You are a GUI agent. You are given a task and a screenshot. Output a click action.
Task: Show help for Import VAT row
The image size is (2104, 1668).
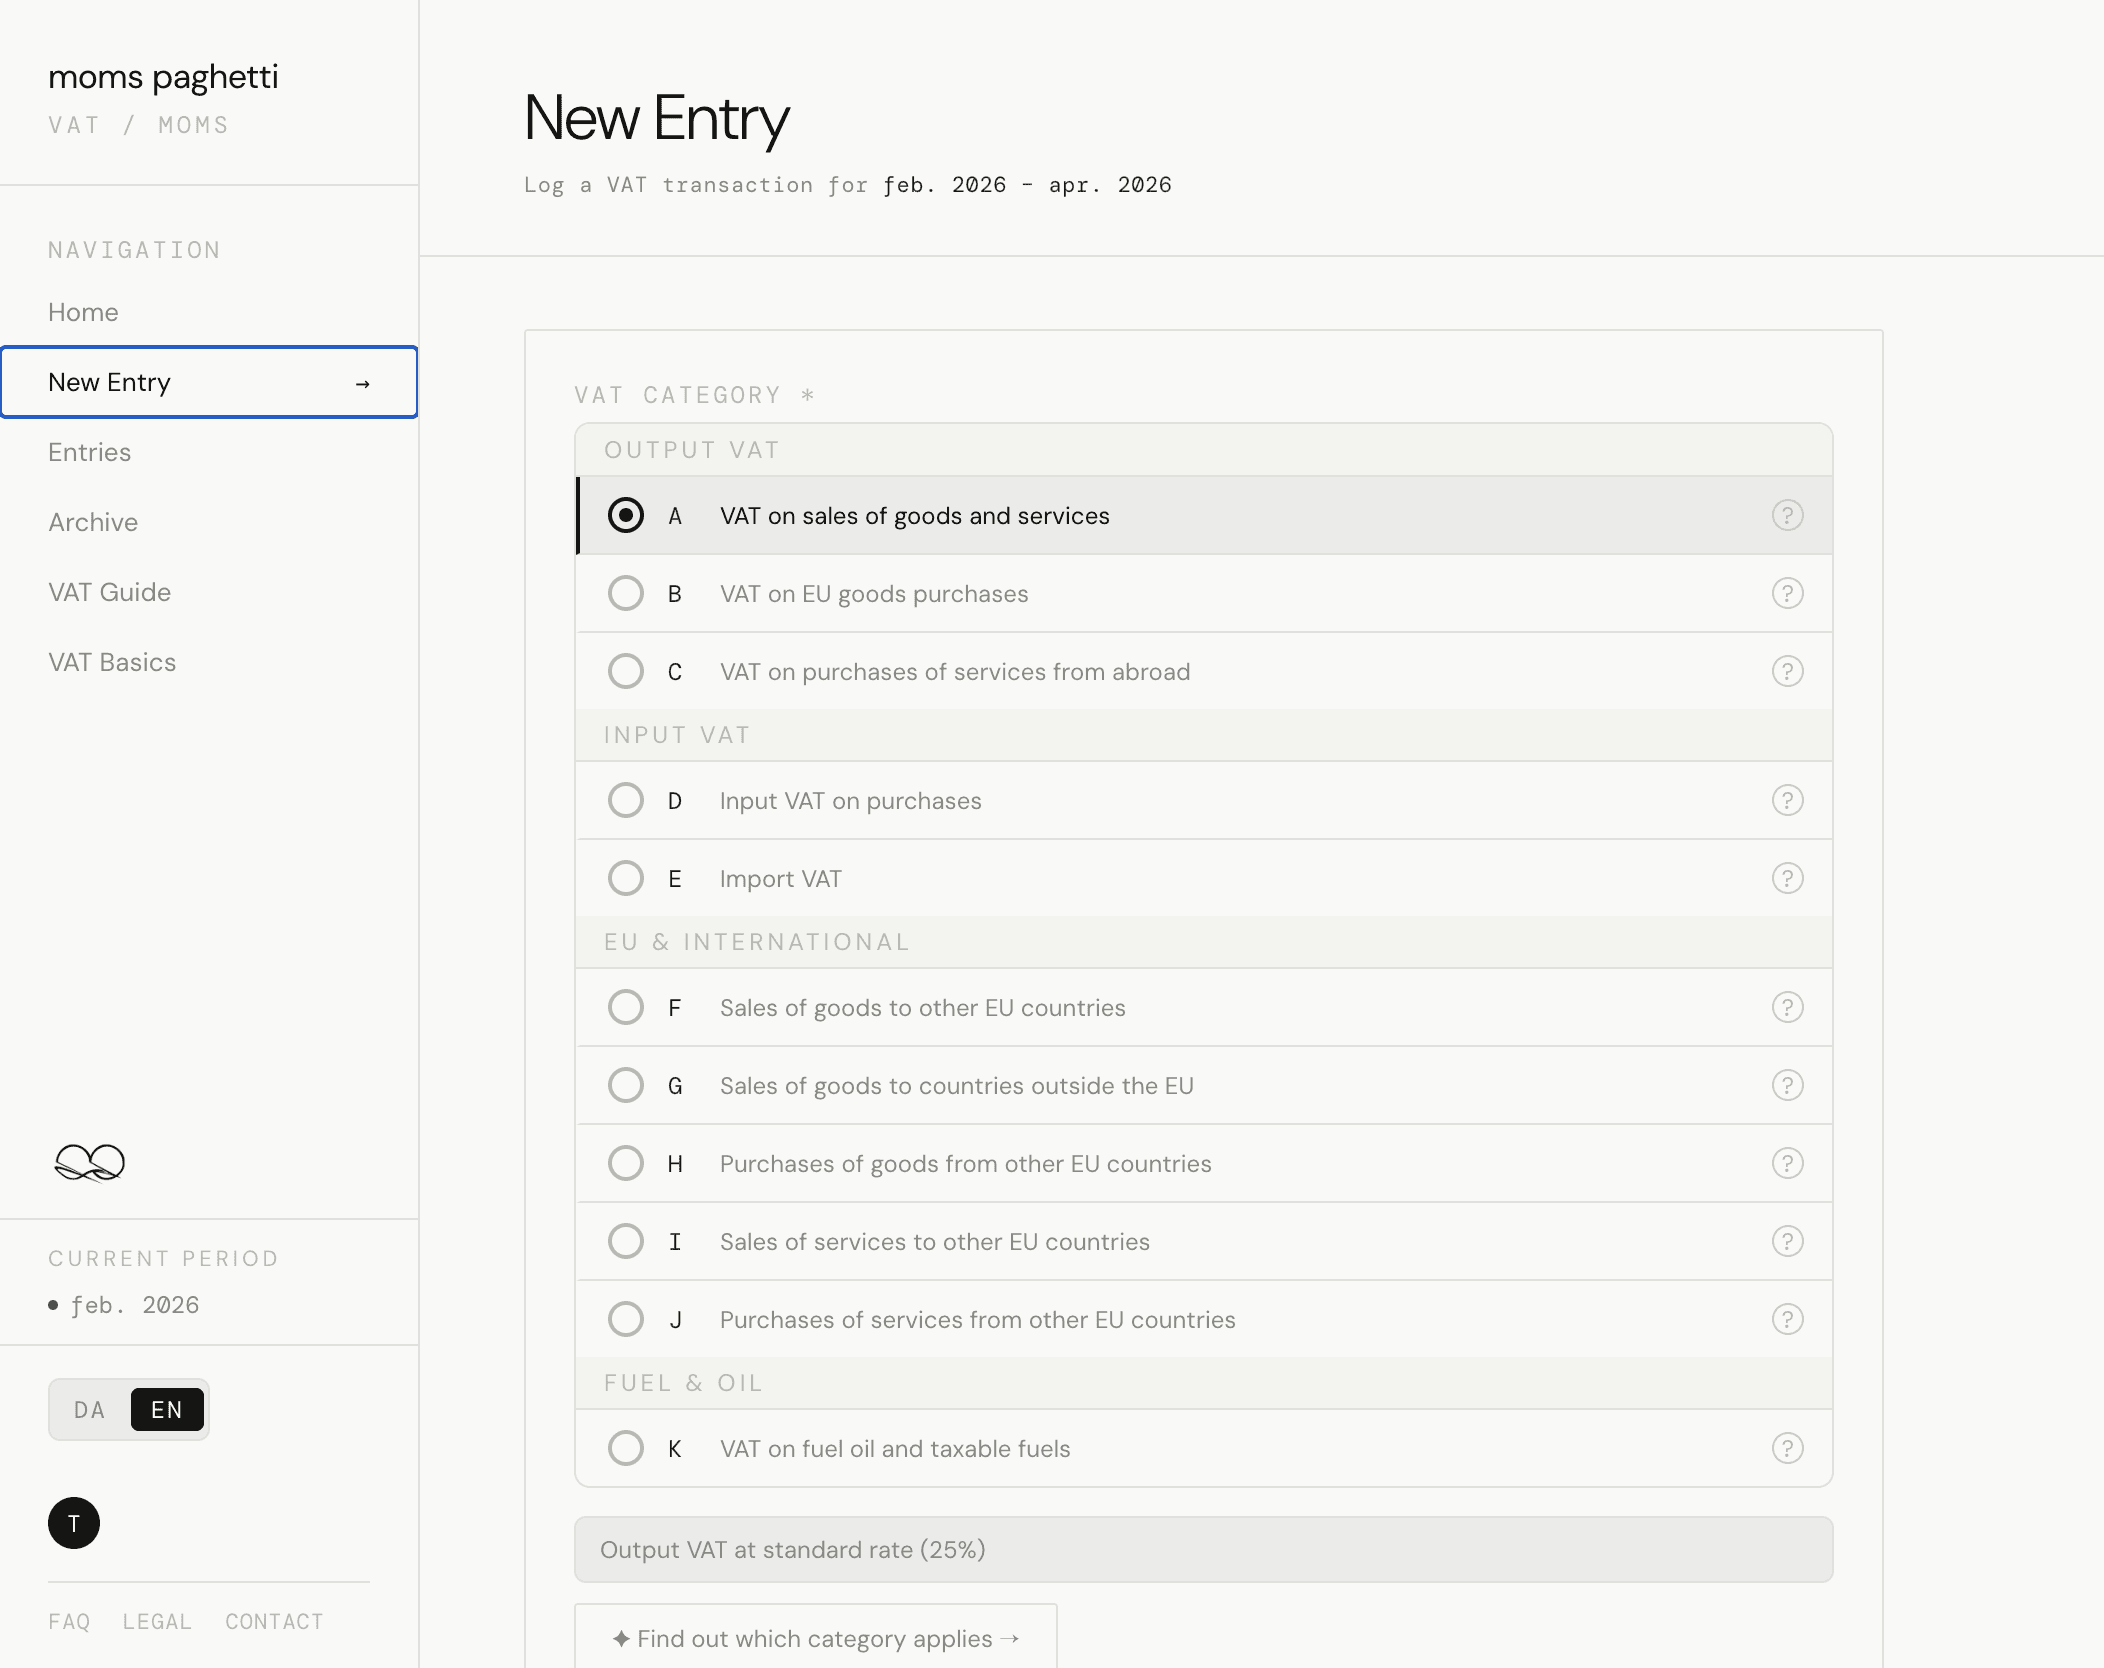click(1787, 878)
